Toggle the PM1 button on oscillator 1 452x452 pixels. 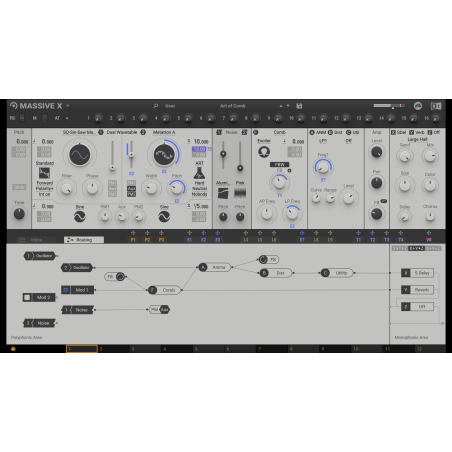pyautogui.click(x=112, y=183)
